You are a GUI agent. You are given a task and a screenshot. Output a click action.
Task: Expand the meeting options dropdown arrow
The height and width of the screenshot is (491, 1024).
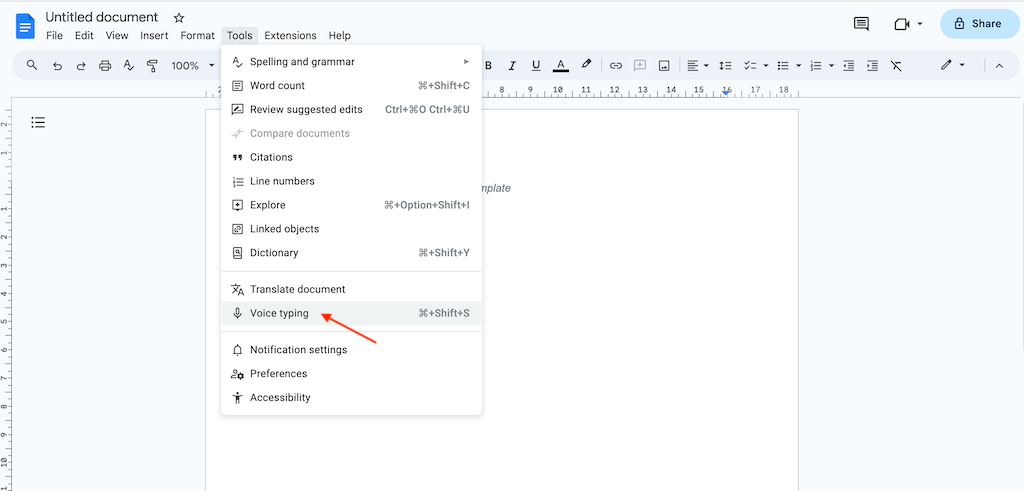[920, 24]
